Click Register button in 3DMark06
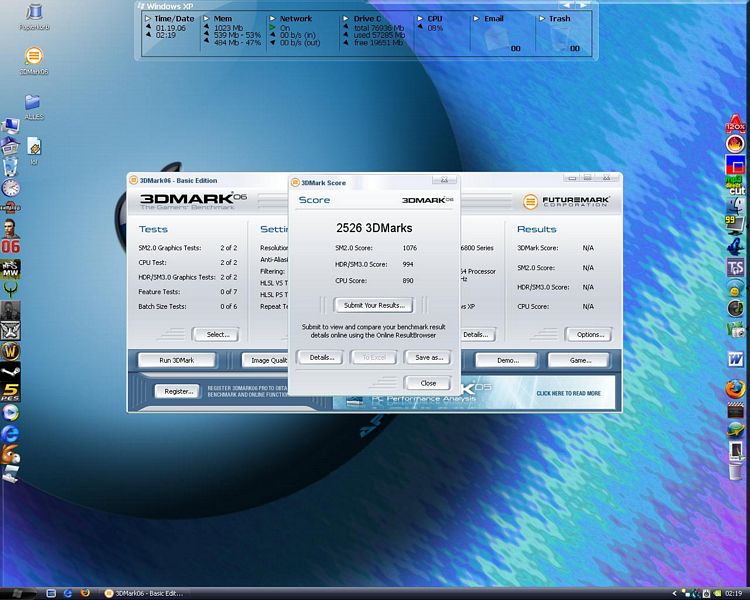 [x=177, y=391]
